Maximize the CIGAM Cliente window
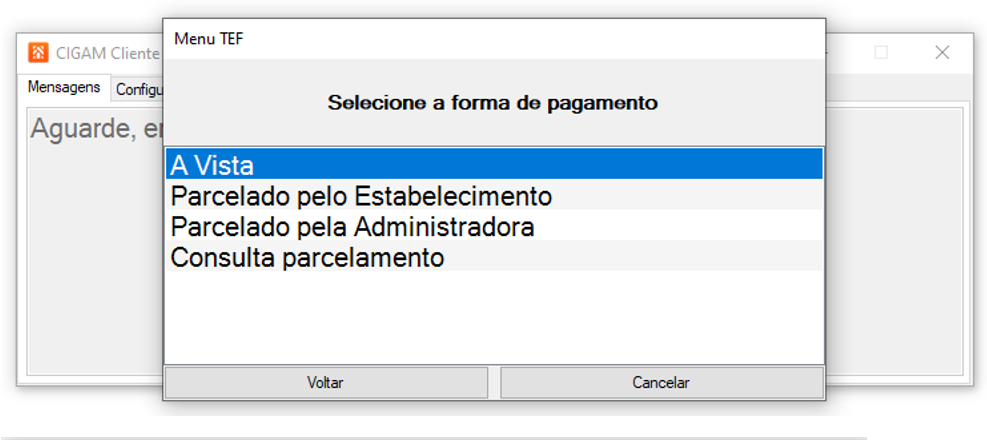Screen dimensions: 987x440 881,53
